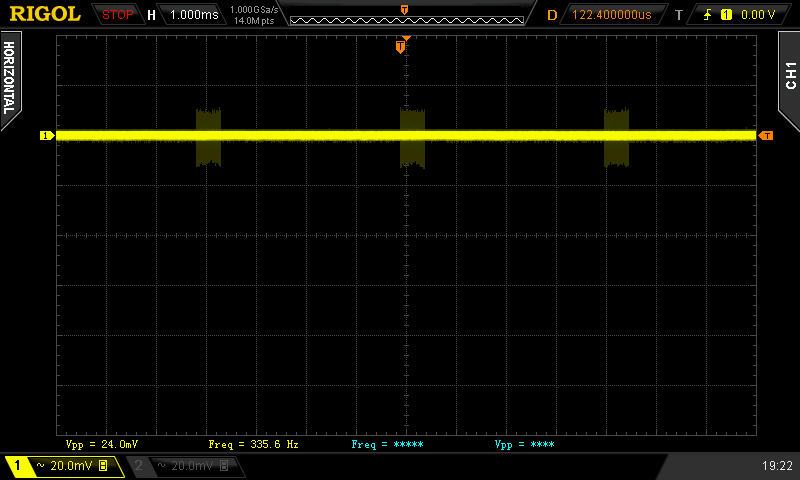Click the rightmost burst on the waveform
This screenshot has width=800, height=480.
[616, 138]
